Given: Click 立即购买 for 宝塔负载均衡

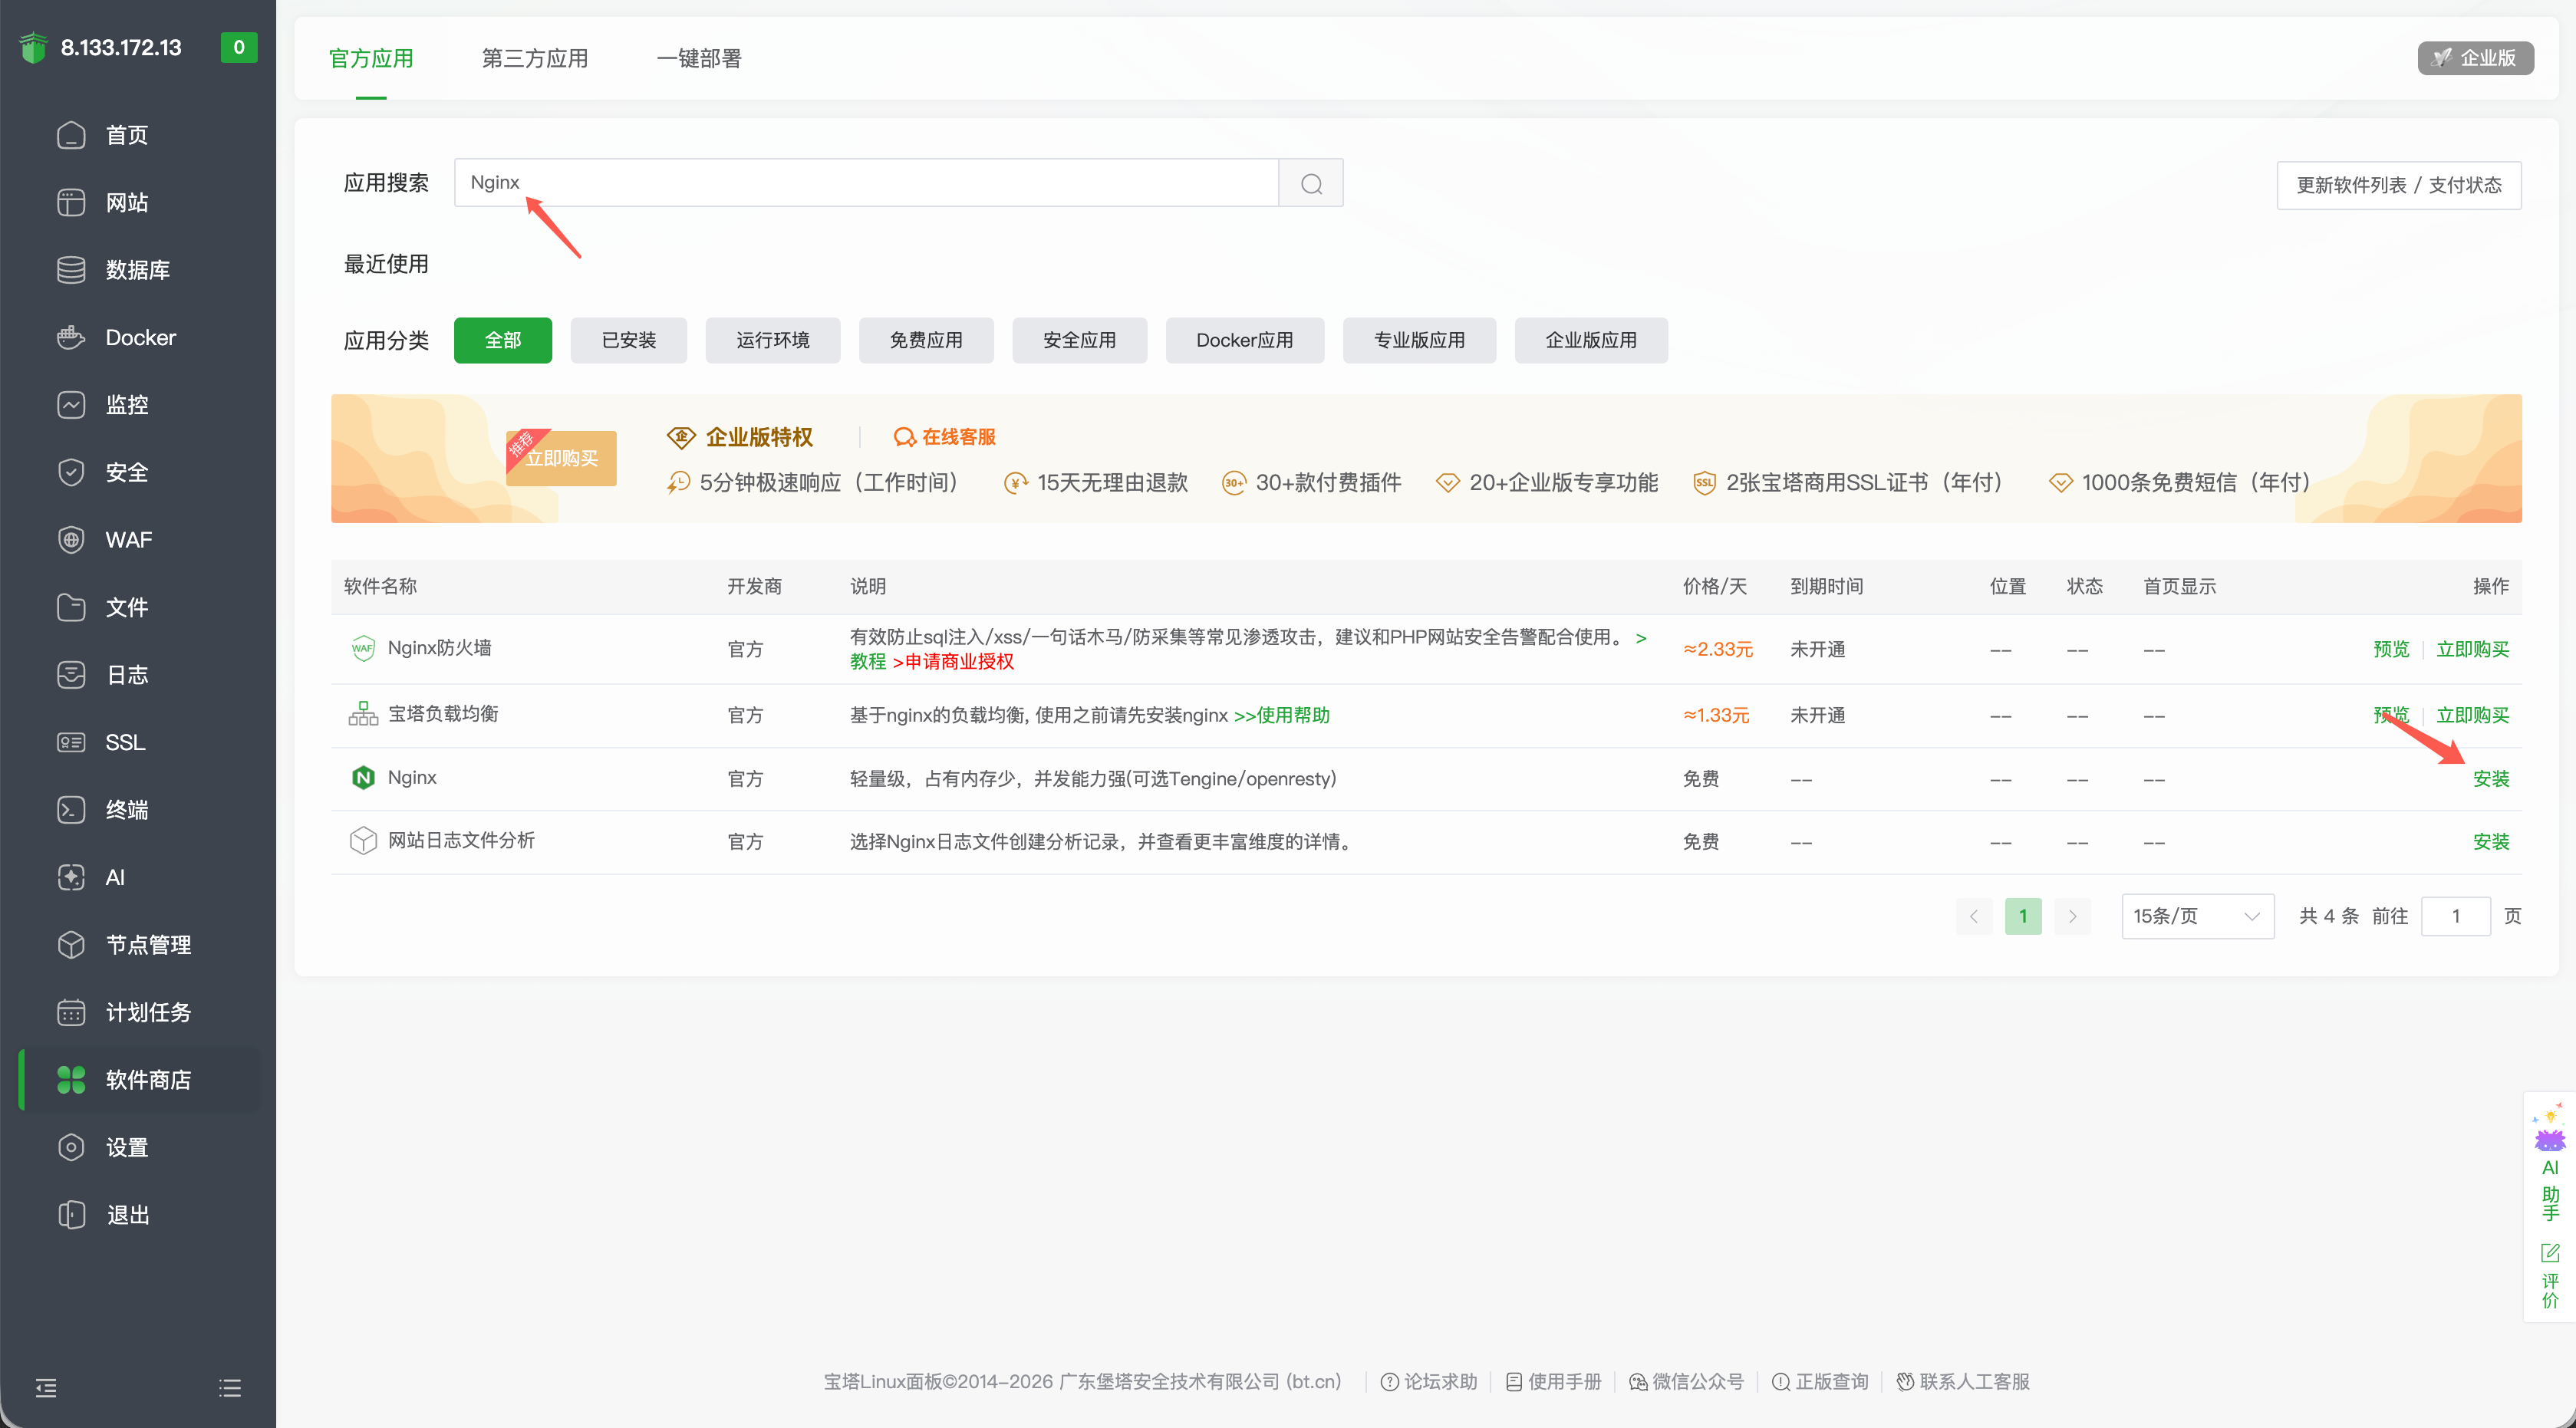Looking at the screenshot, I should [x=2473, y=715].
